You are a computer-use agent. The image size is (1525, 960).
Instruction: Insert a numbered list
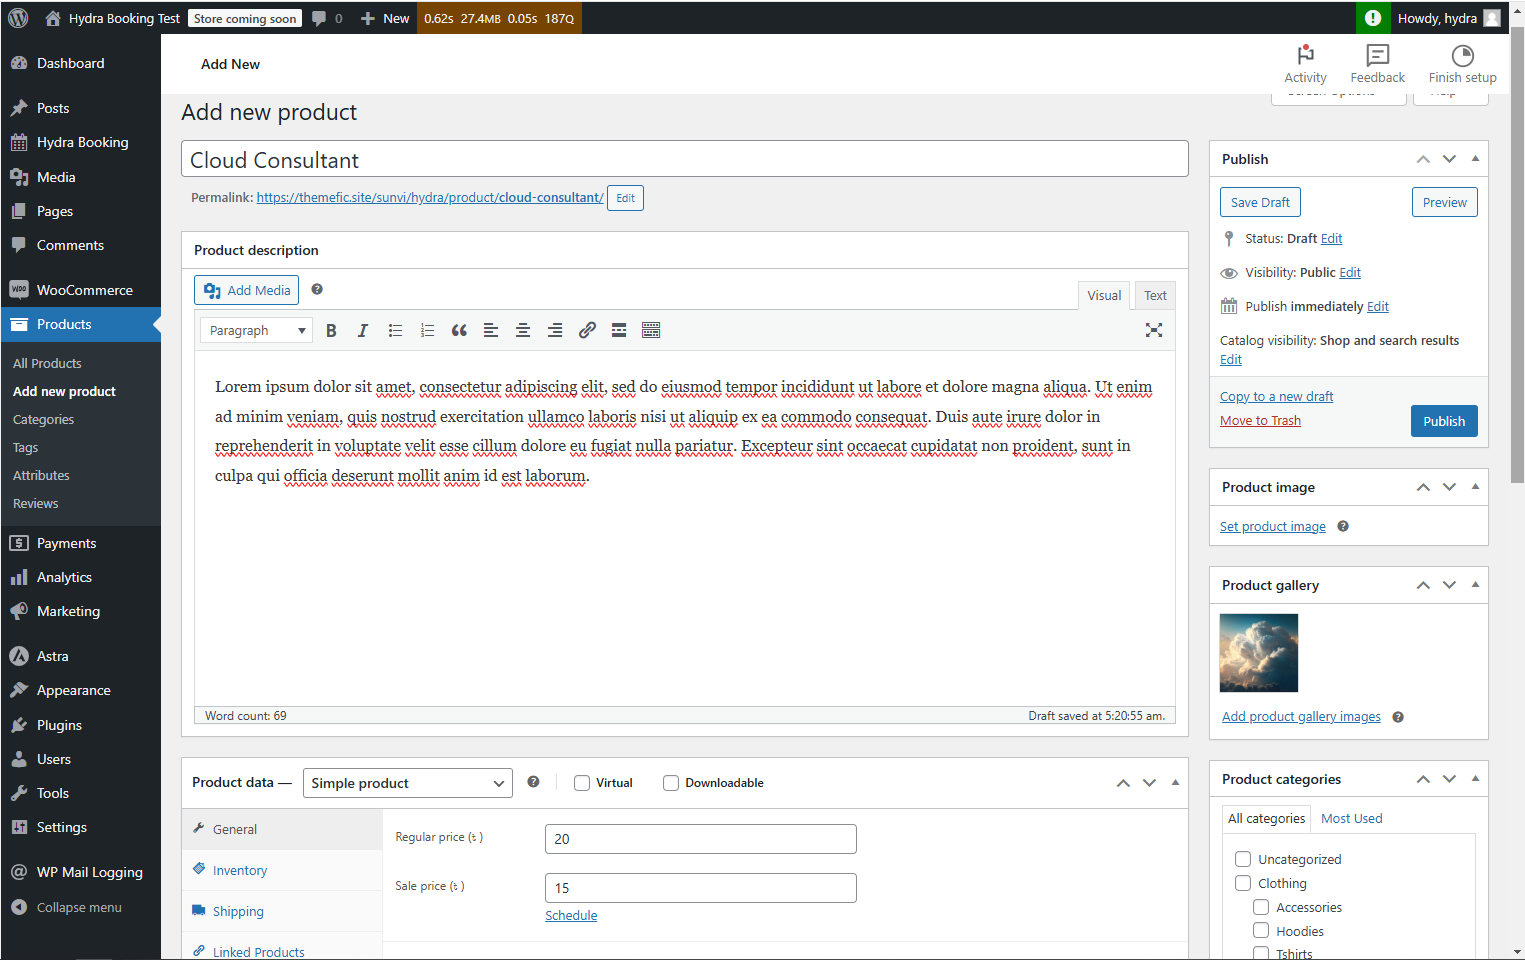click(427, 330)
